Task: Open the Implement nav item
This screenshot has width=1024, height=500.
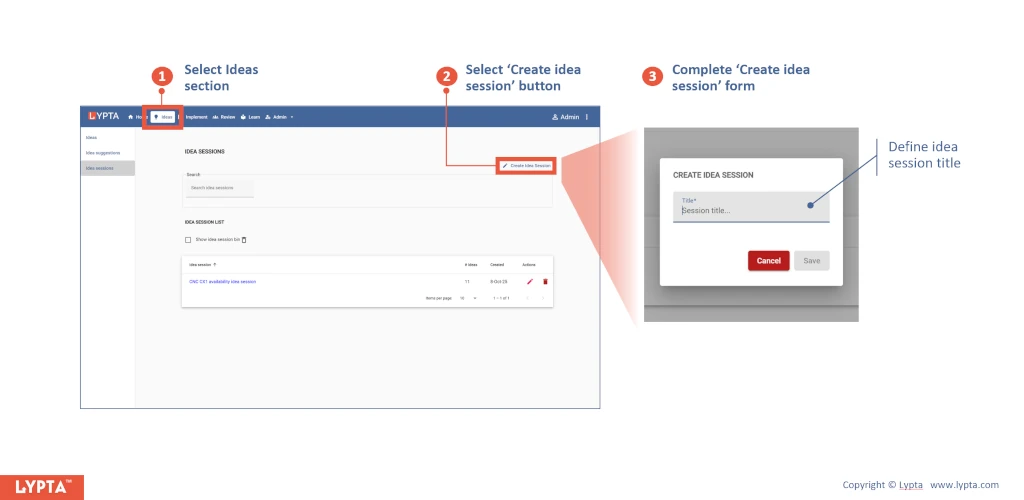Action: pyautogui.click(x=196, y=117)
